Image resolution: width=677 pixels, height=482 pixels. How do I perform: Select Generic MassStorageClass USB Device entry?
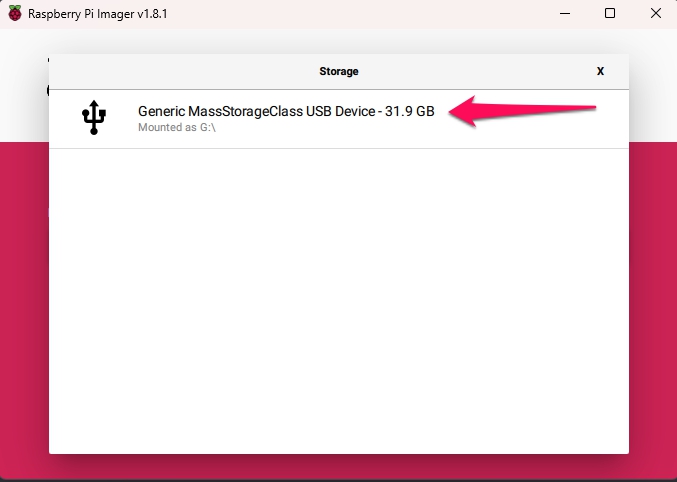click(x=285, y=112)
